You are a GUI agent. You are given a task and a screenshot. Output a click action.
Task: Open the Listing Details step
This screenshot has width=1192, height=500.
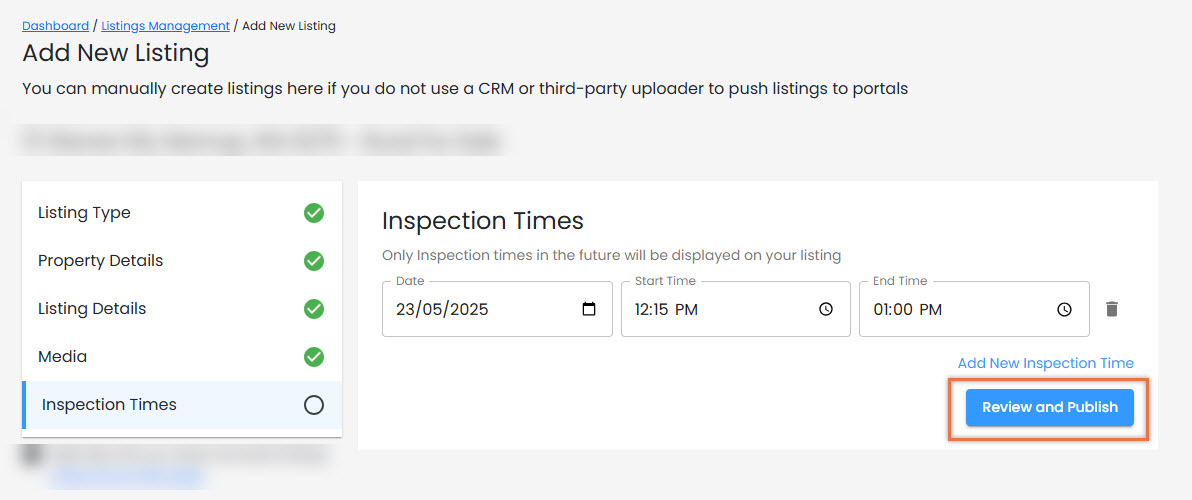(182, 309)
